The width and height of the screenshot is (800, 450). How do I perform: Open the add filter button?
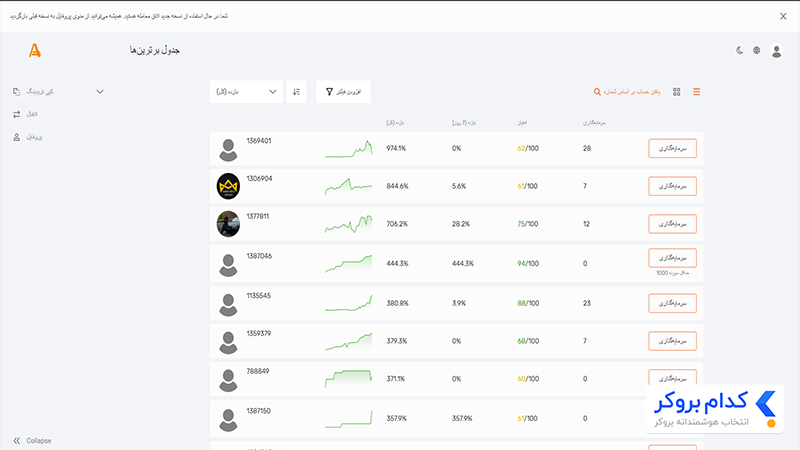343,92
